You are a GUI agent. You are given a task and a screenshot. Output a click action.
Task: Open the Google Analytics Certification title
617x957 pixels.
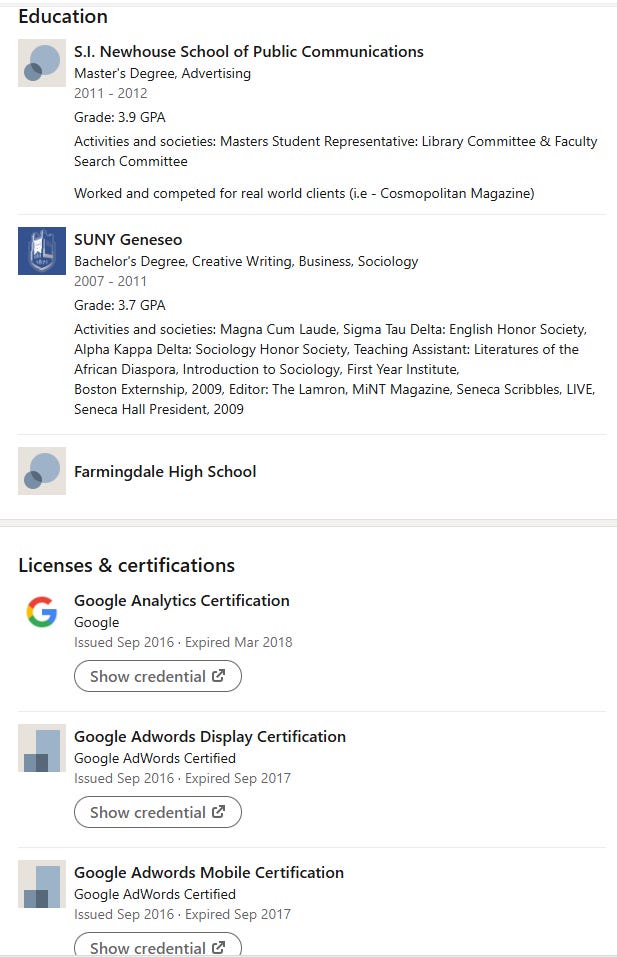(182, 601)
